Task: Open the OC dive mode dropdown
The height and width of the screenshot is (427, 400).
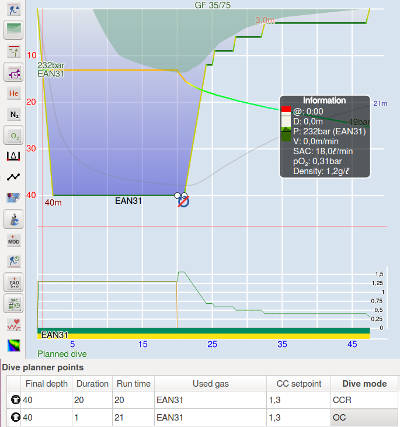Action: pos(365,417)
